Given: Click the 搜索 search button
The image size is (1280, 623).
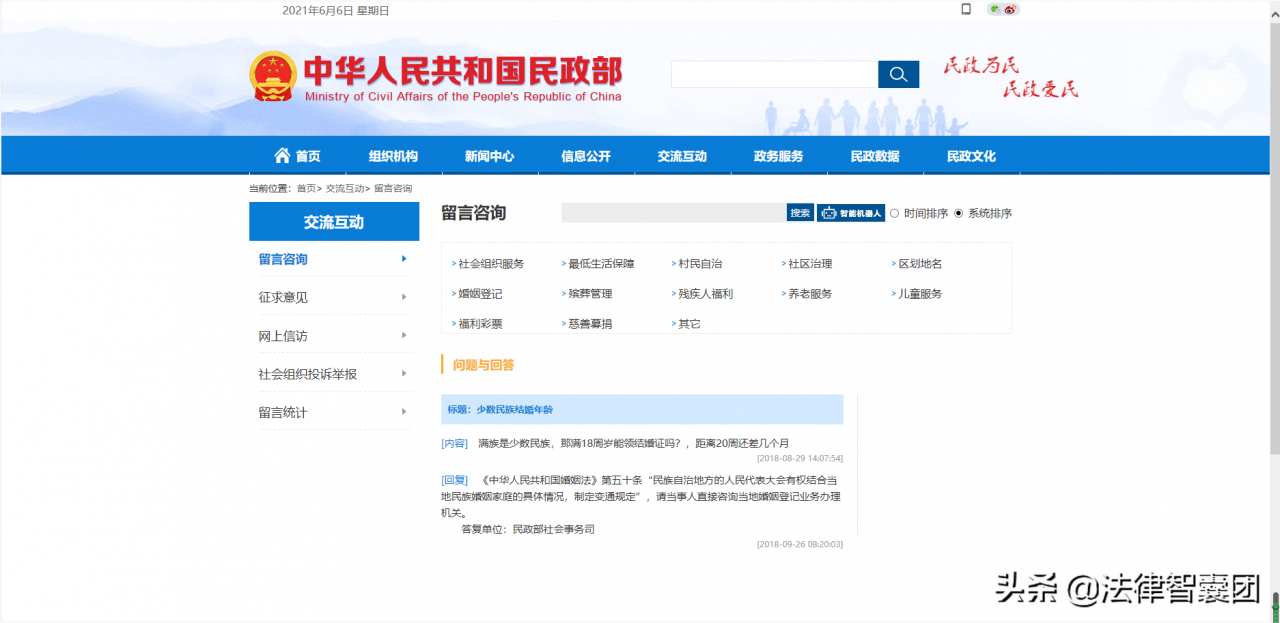Looking at the screenshot, I should 798,212.
